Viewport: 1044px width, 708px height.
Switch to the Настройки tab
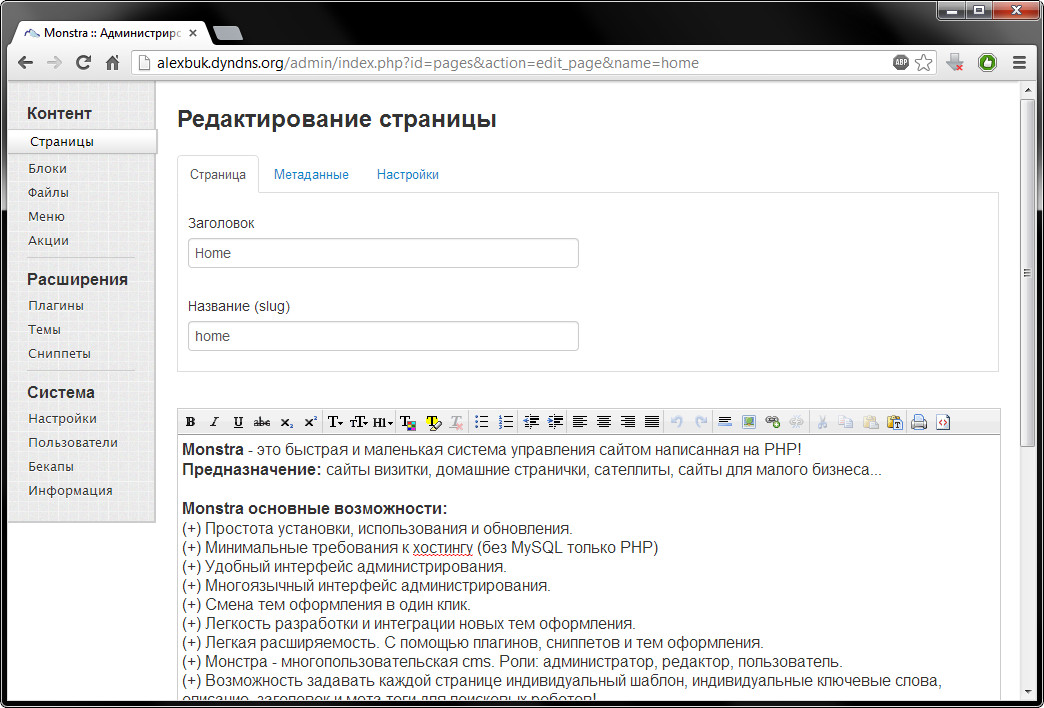(x=407, y=174)
